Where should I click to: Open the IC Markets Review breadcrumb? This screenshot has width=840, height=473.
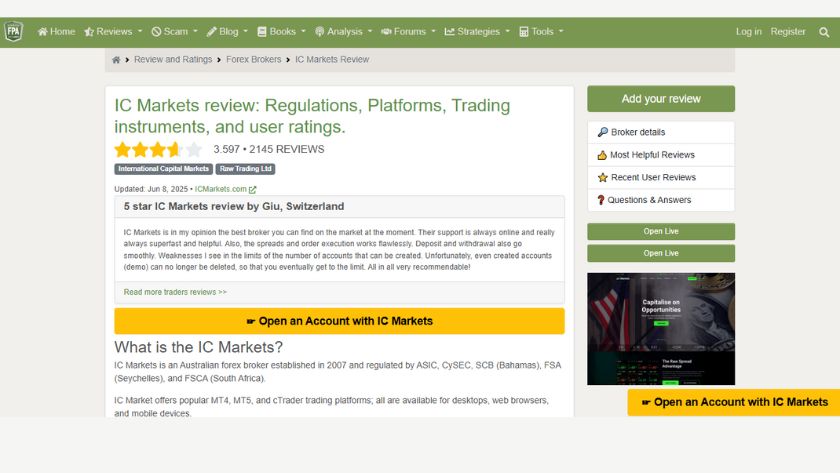click(x=332, y=59)
